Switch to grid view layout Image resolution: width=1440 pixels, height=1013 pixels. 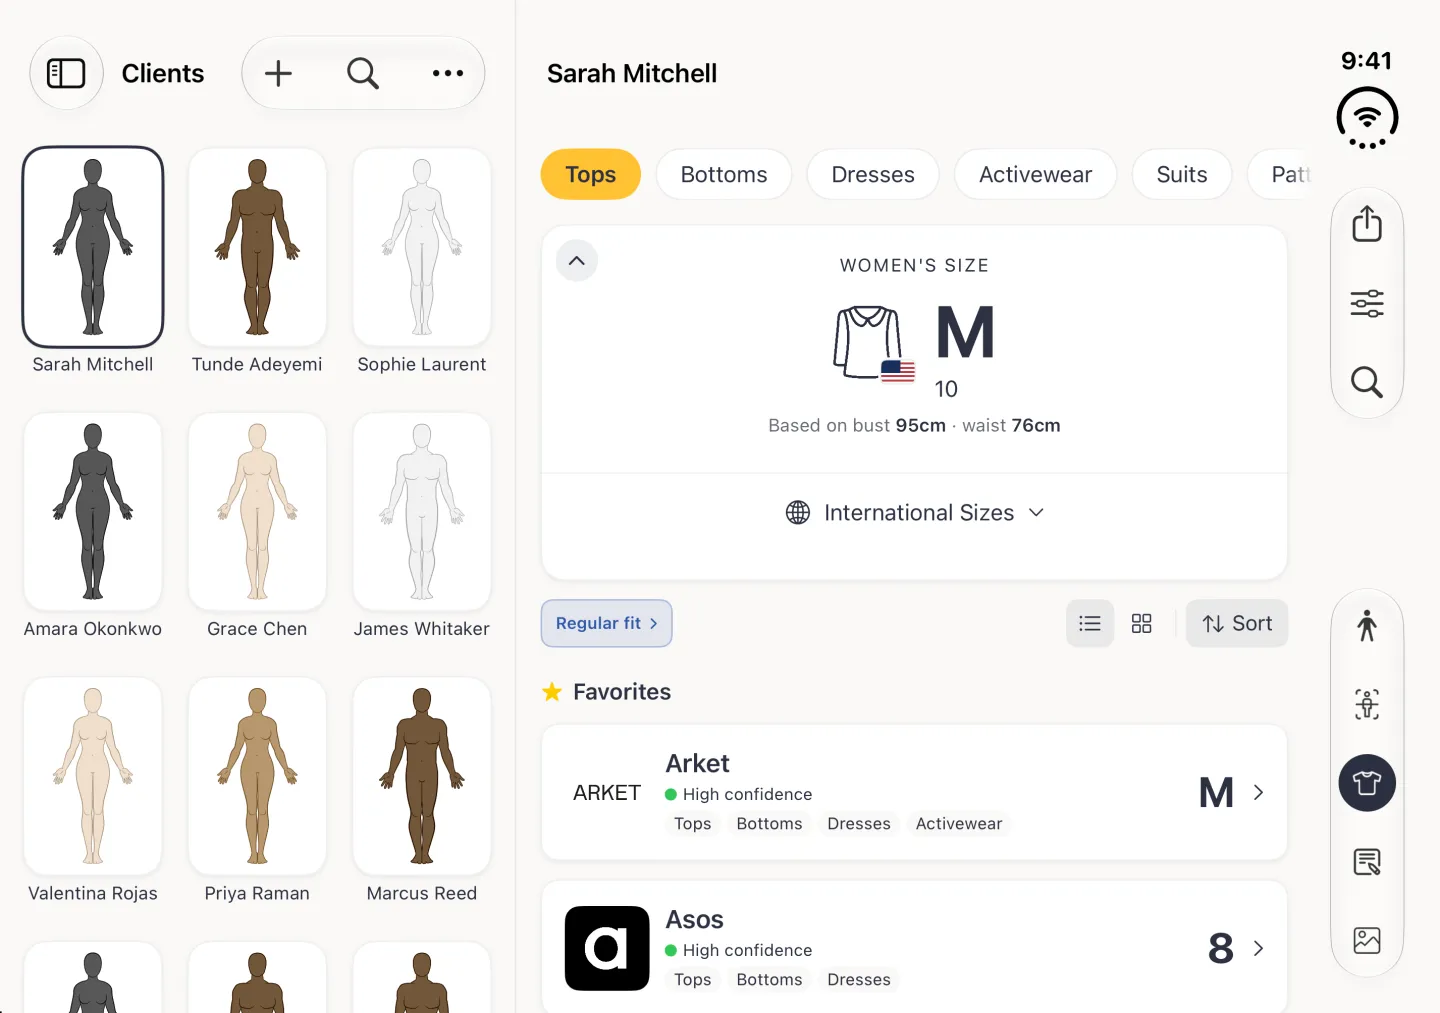(x=1142, y=623)
